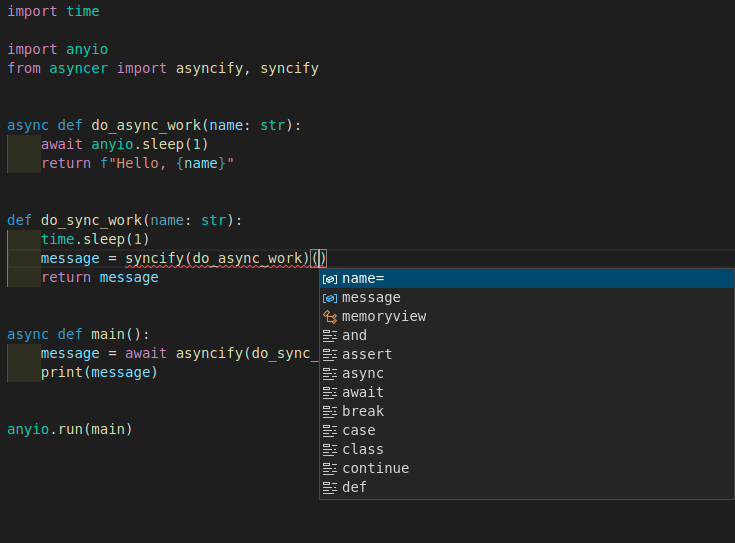Screen dimensions: 735x543
Task: Choose the 'await' autocomplete suggestion
Action: (363, 393)
